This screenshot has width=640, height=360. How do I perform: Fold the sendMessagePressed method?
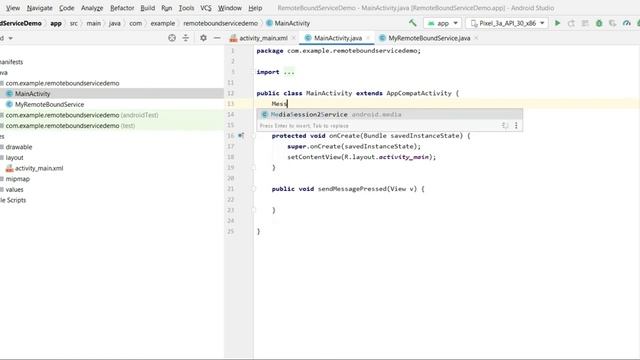pos(253,189)
